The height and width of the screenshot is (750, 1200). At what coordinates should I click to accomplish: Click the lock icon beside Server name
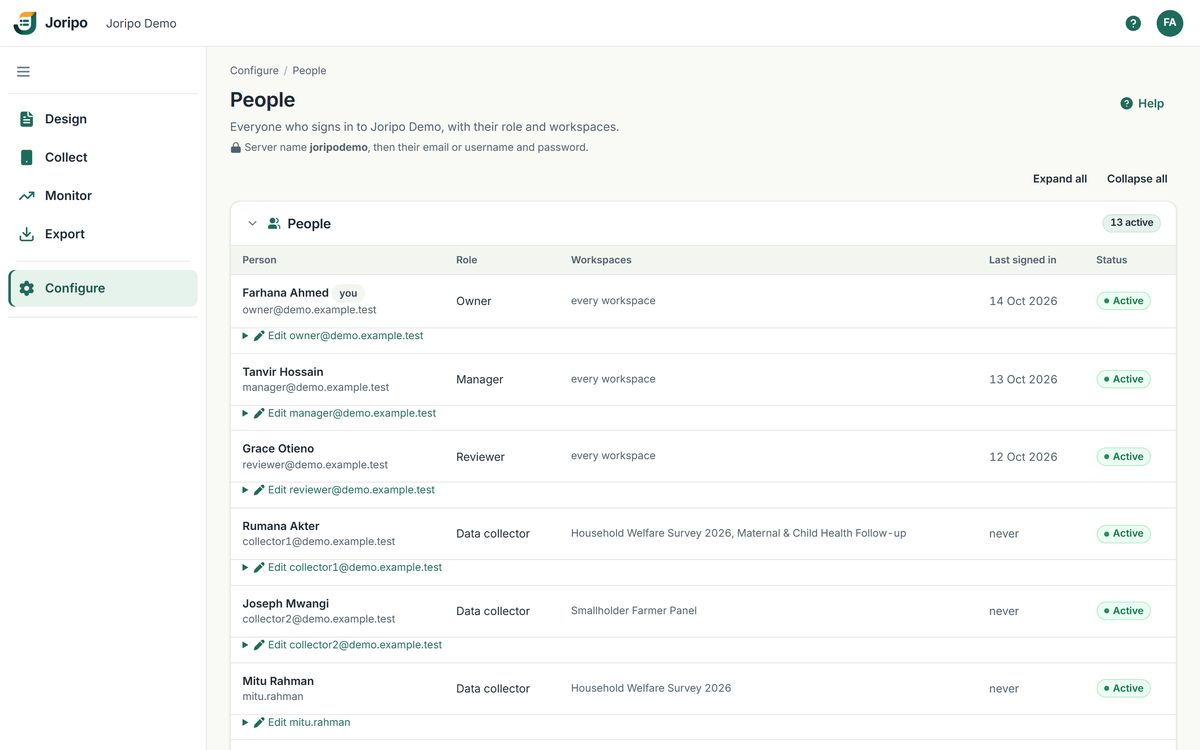(x=236, y=147)
